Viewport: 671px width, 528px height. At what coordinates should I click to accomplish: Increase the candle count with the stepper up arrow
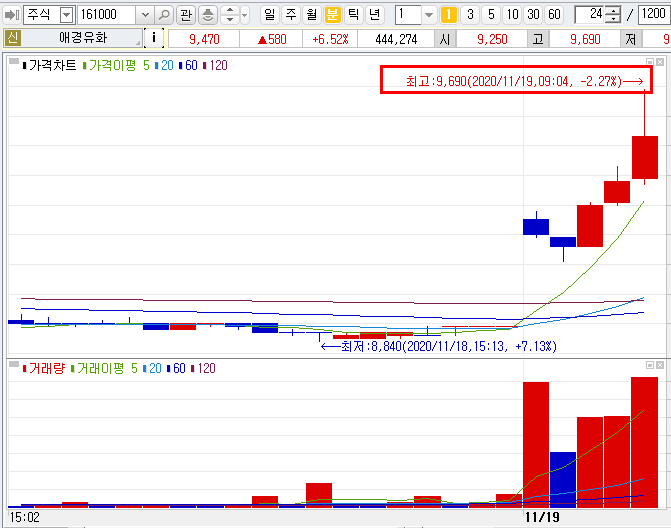coord(614,11)
